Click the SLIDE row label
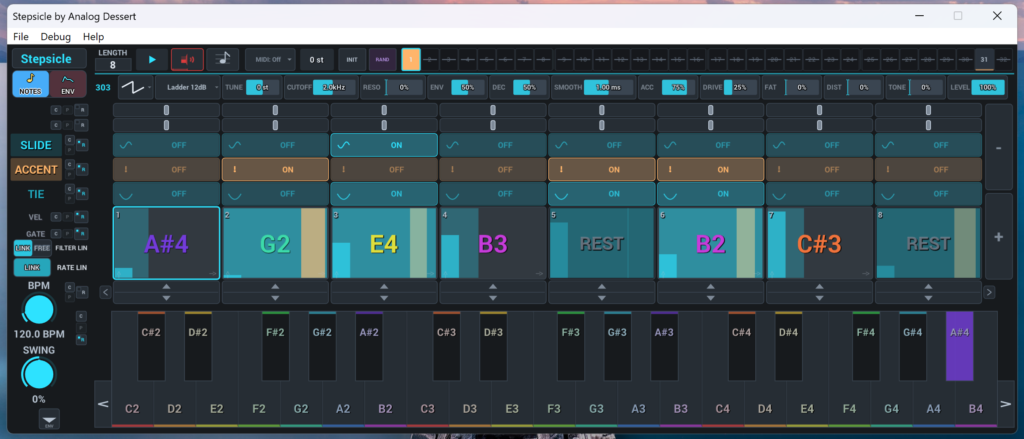 pos(36,145)
